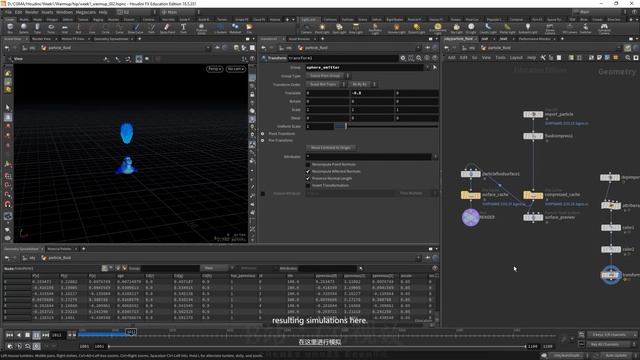Select the Sphere shelf tool
The height and width of the screenshot is (360, 640).
[x=24, y=29]
